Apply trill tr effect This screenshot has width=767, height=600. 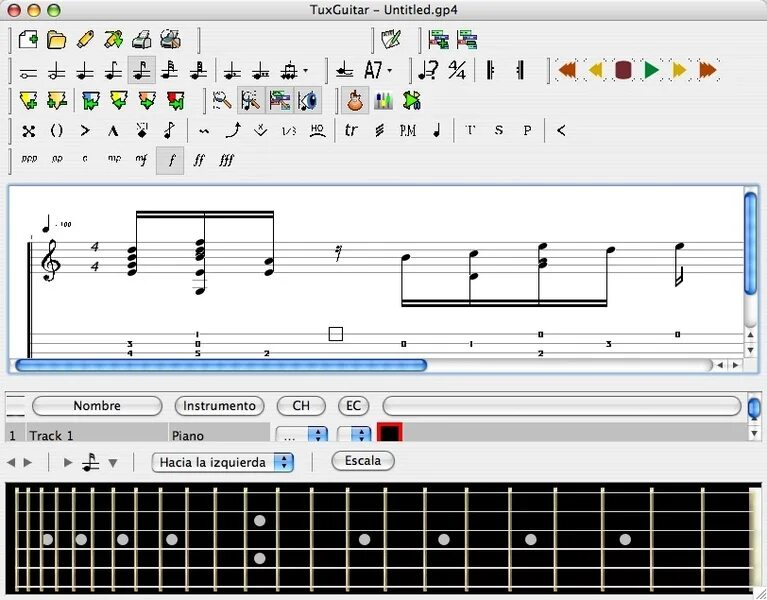351,131
